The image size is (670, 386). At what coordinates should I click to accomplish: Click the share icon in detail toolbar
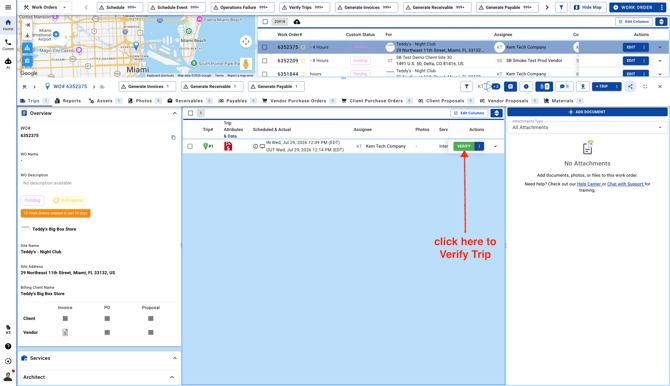(x=630, y=86)
